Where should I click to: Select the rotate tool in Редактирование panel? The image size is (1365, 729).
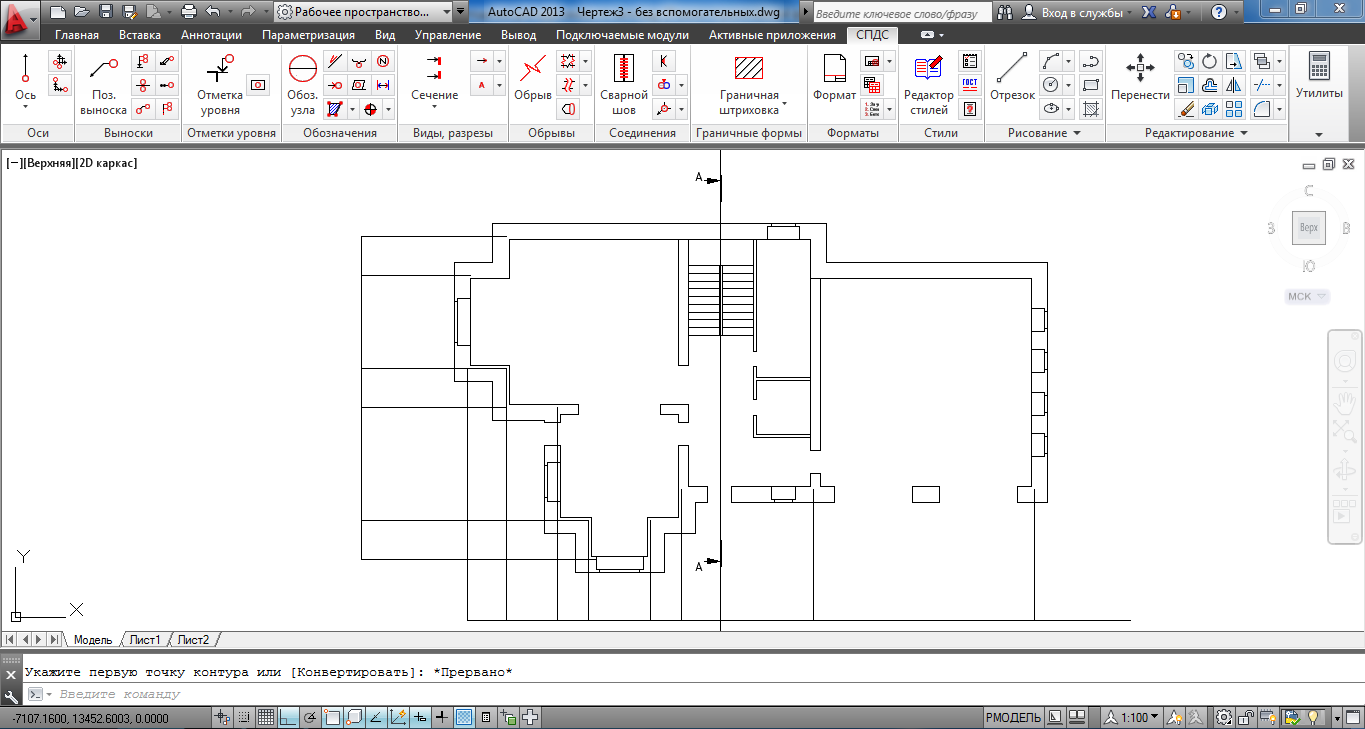pyautogui.click(x=1210, y=61)
